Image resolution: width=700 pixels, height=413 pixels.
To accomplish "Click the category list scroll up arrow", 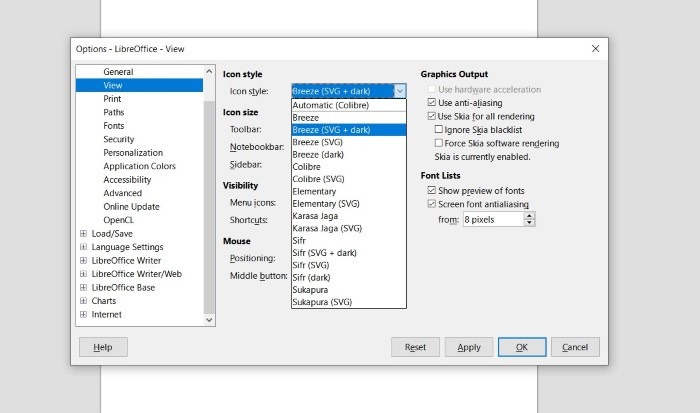I will tap(209, 71).
